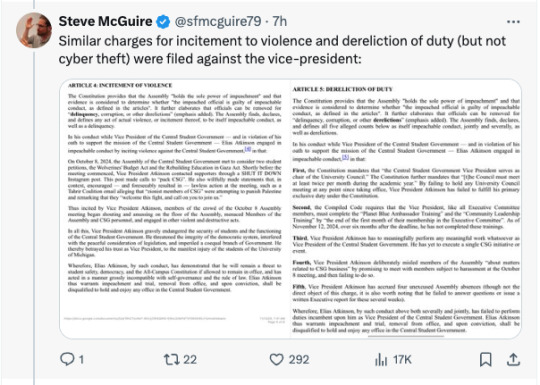Share the tweet via the upload icon
This screenshot has height=385, width=540.
click(x=513, y=359)
